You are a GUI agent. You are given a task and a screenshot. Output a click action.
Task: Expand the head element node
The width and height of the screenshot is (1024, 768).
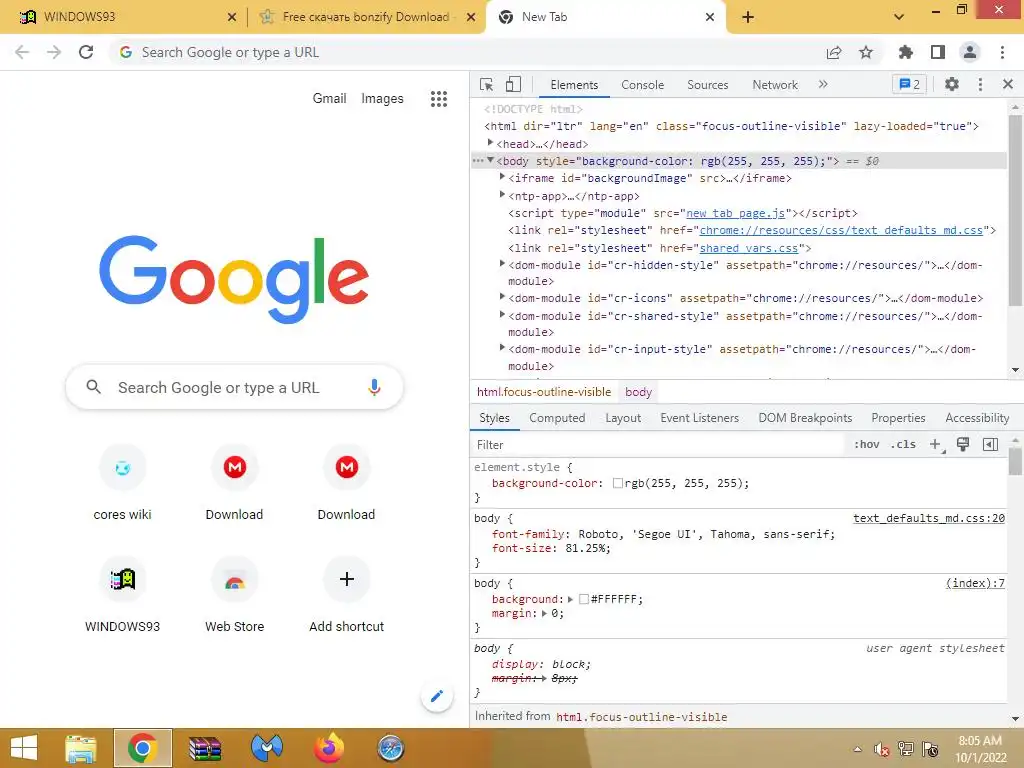pyautogui.click(x=490, y=143)
